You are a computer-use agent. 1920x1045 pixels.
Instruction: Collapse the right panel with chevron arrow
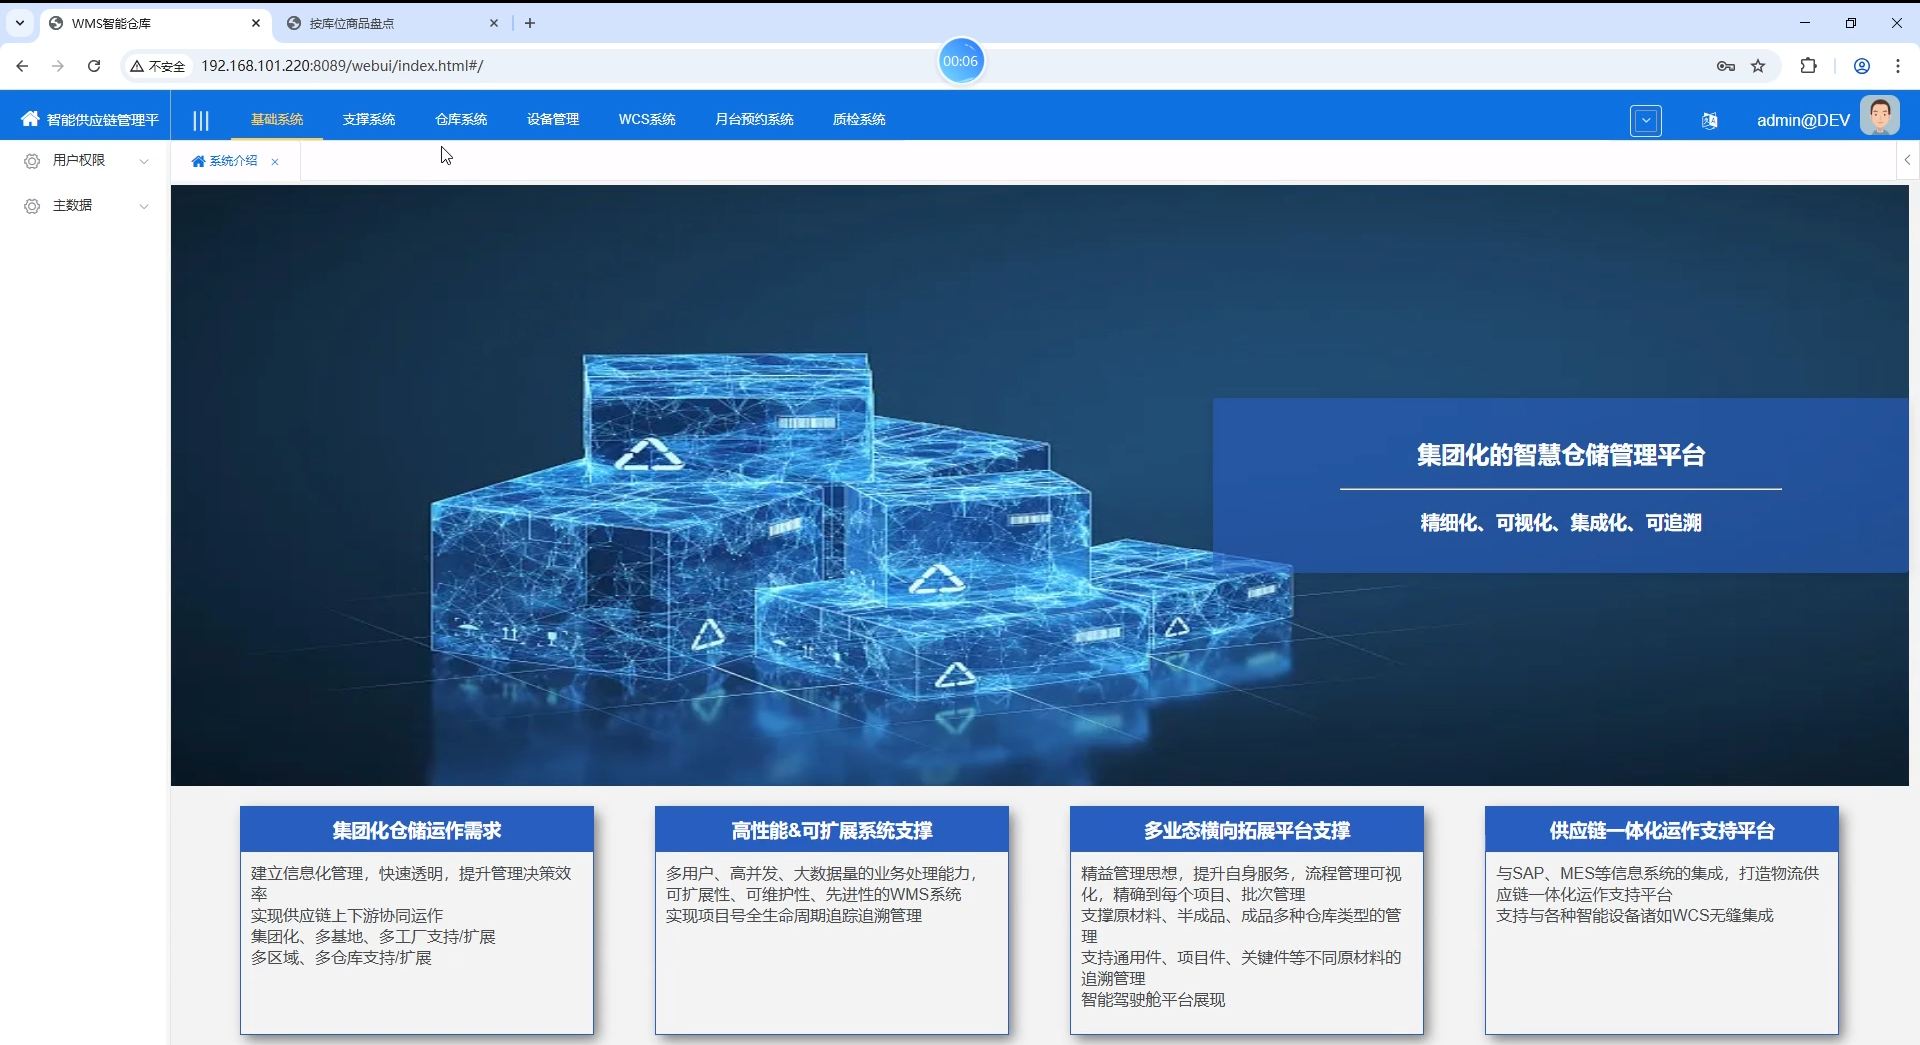[1908, 160]
